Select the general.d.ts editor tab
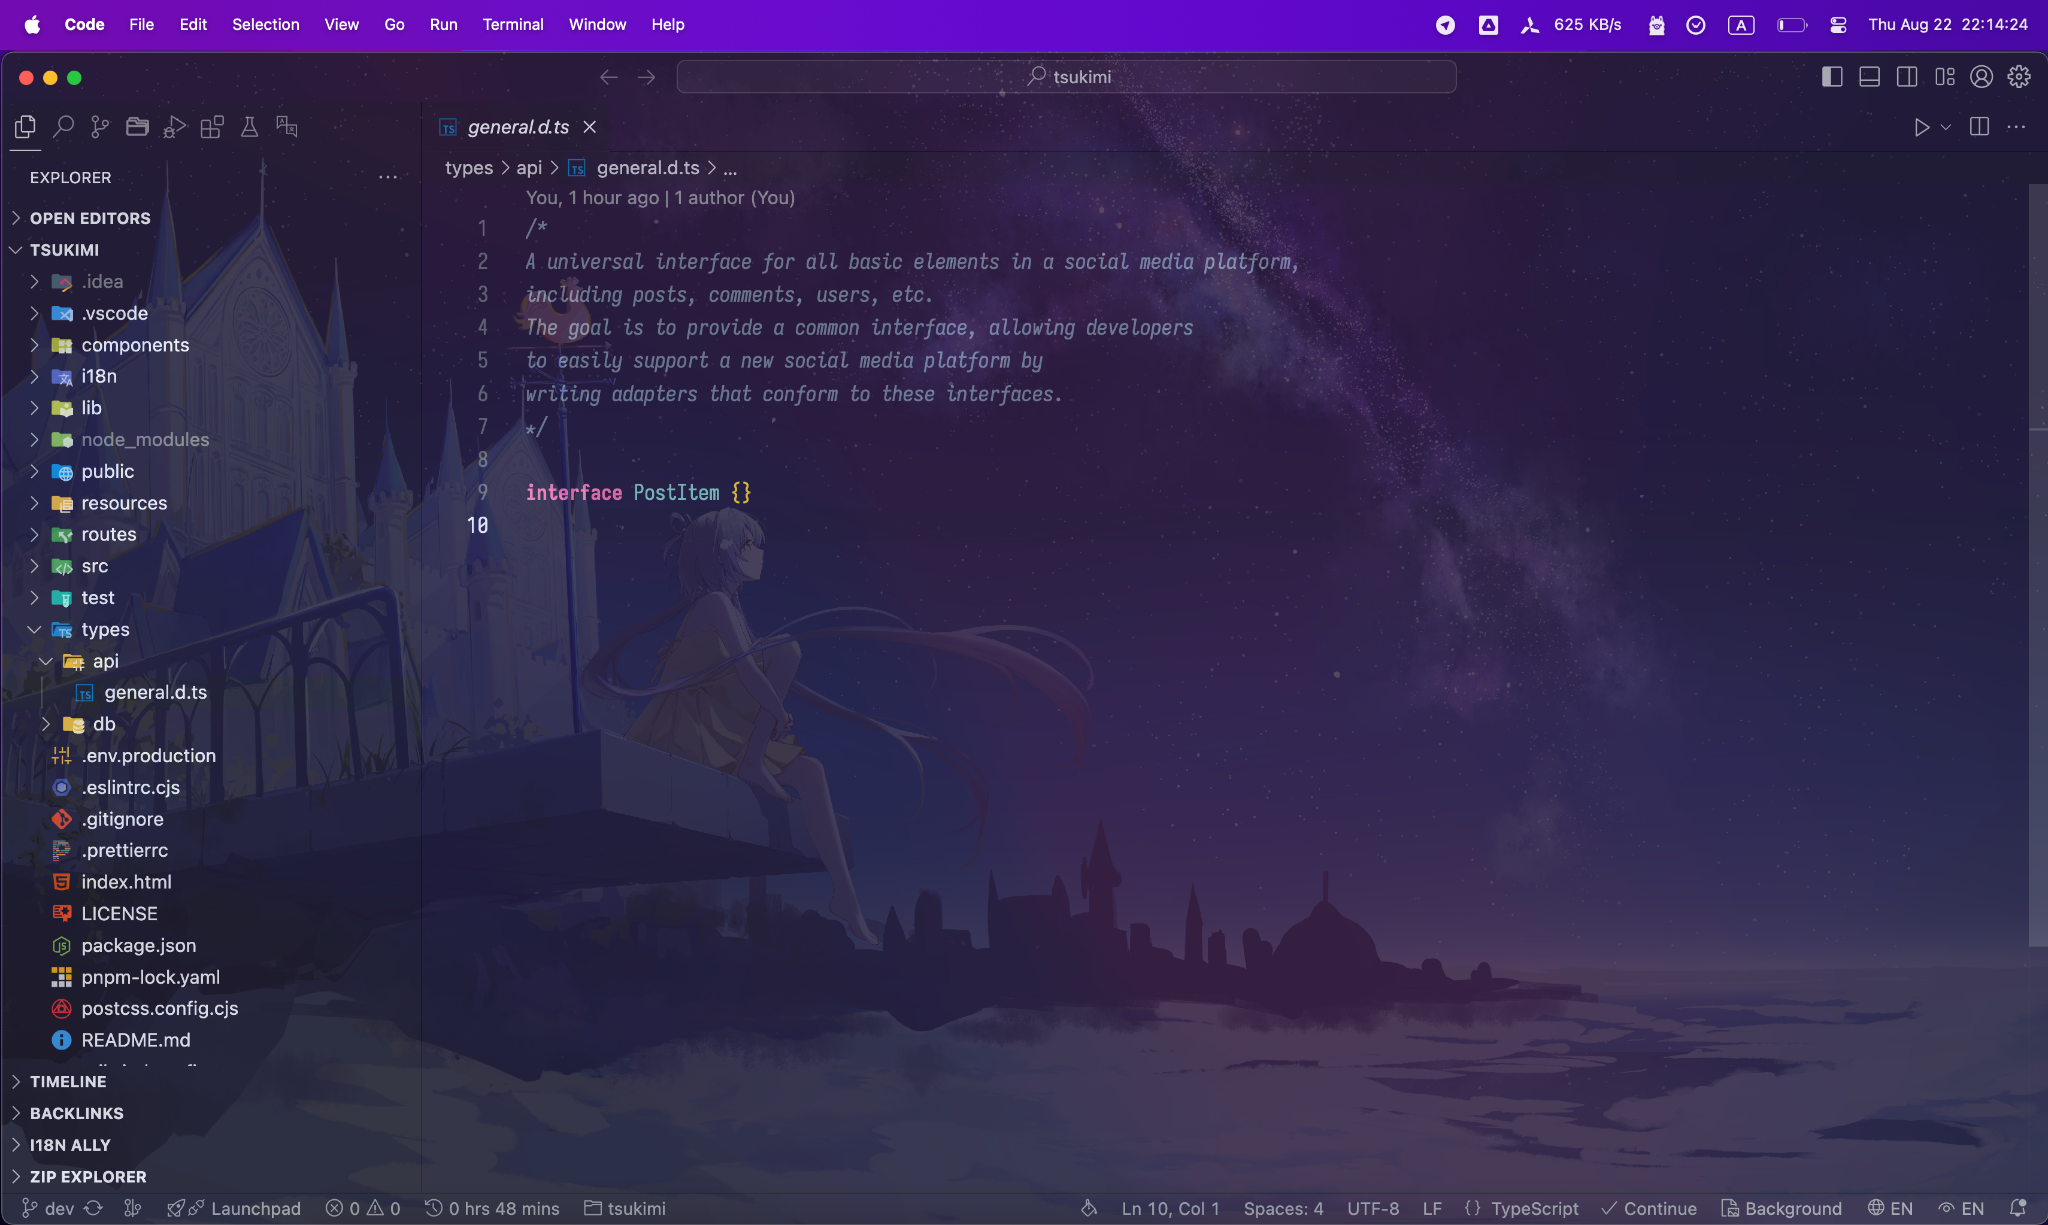 [517, 127]
